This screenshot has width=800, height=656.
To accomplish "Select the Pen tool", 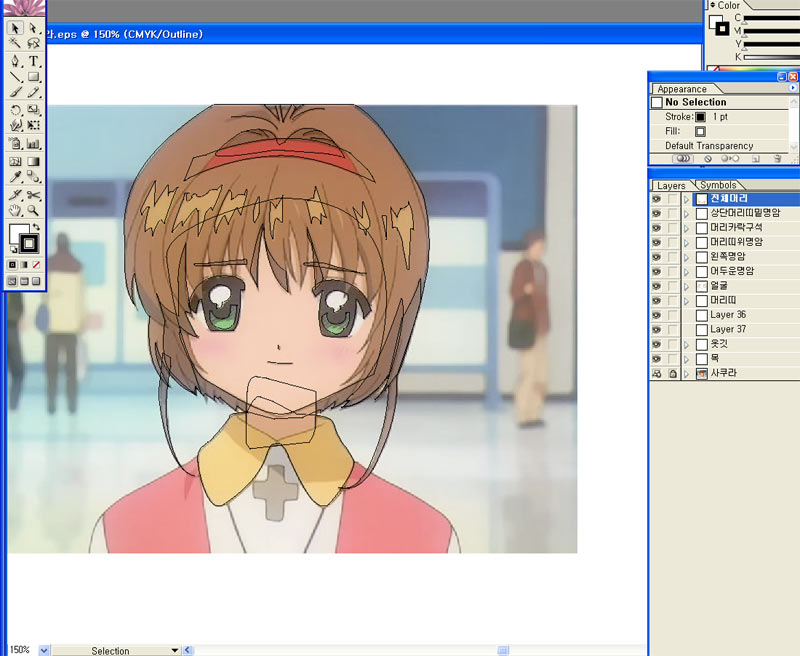I will pos(15,60).
